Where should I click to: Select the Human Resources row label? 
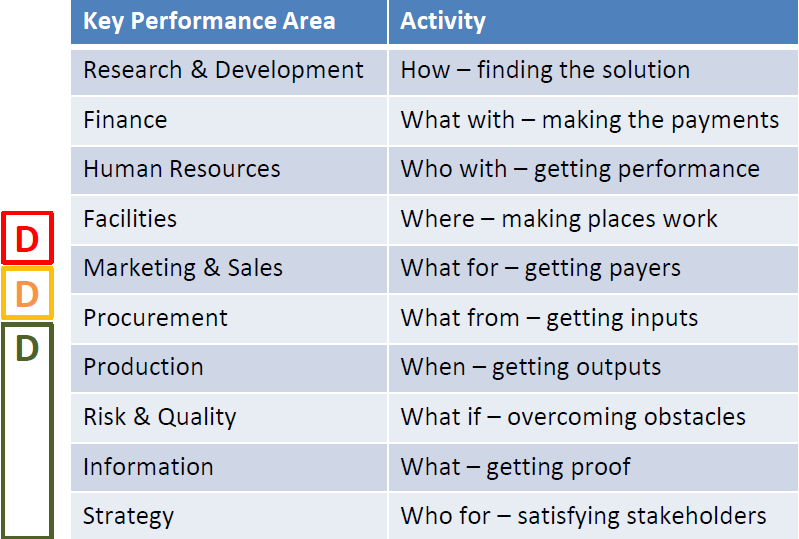229,170
